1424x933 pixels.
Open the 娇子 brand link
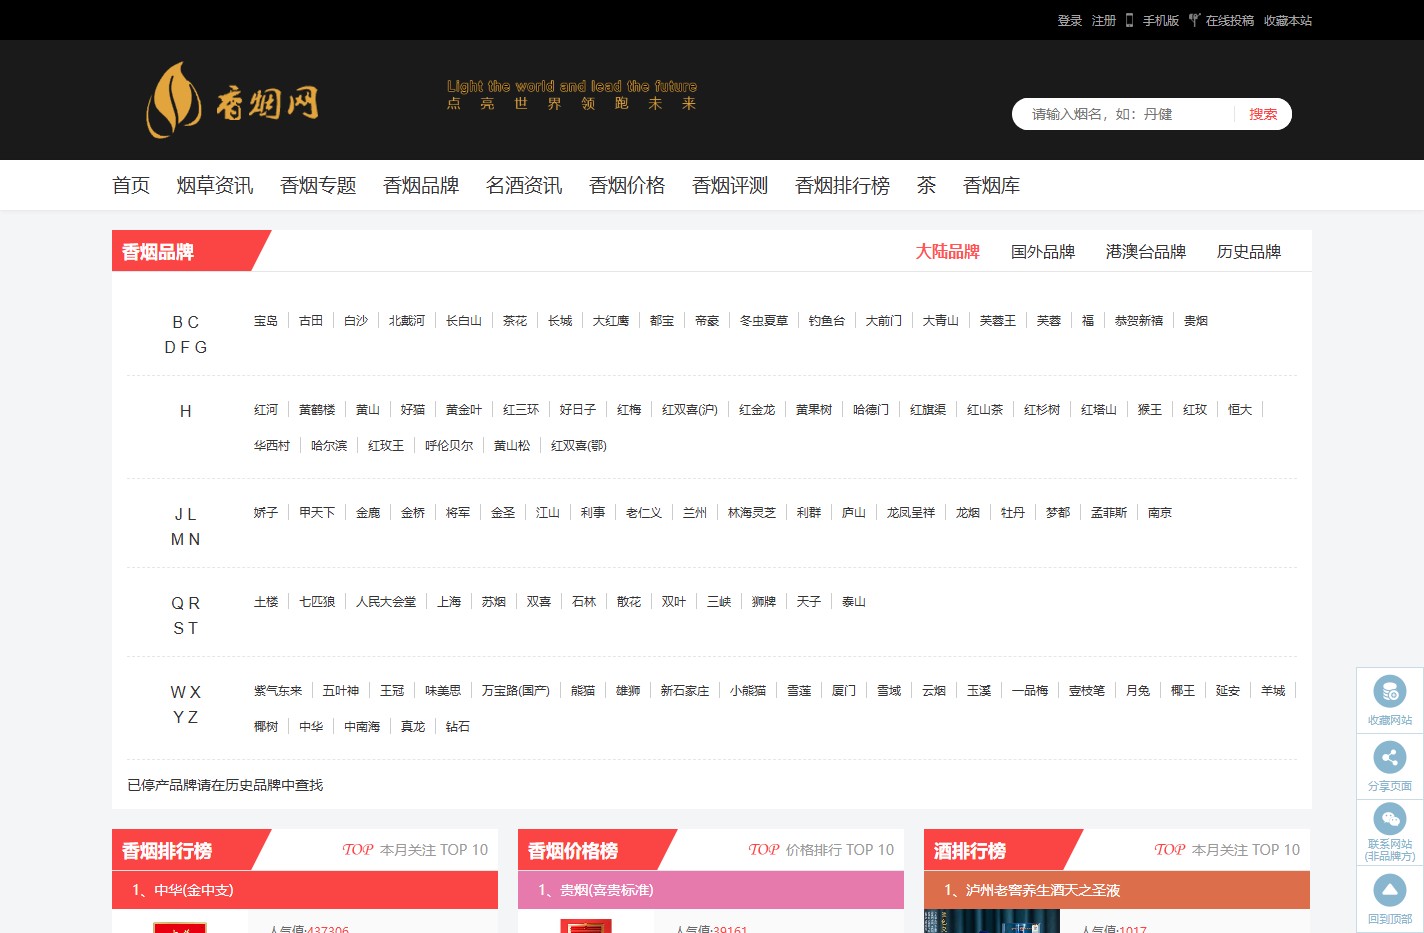pos(266,513)
